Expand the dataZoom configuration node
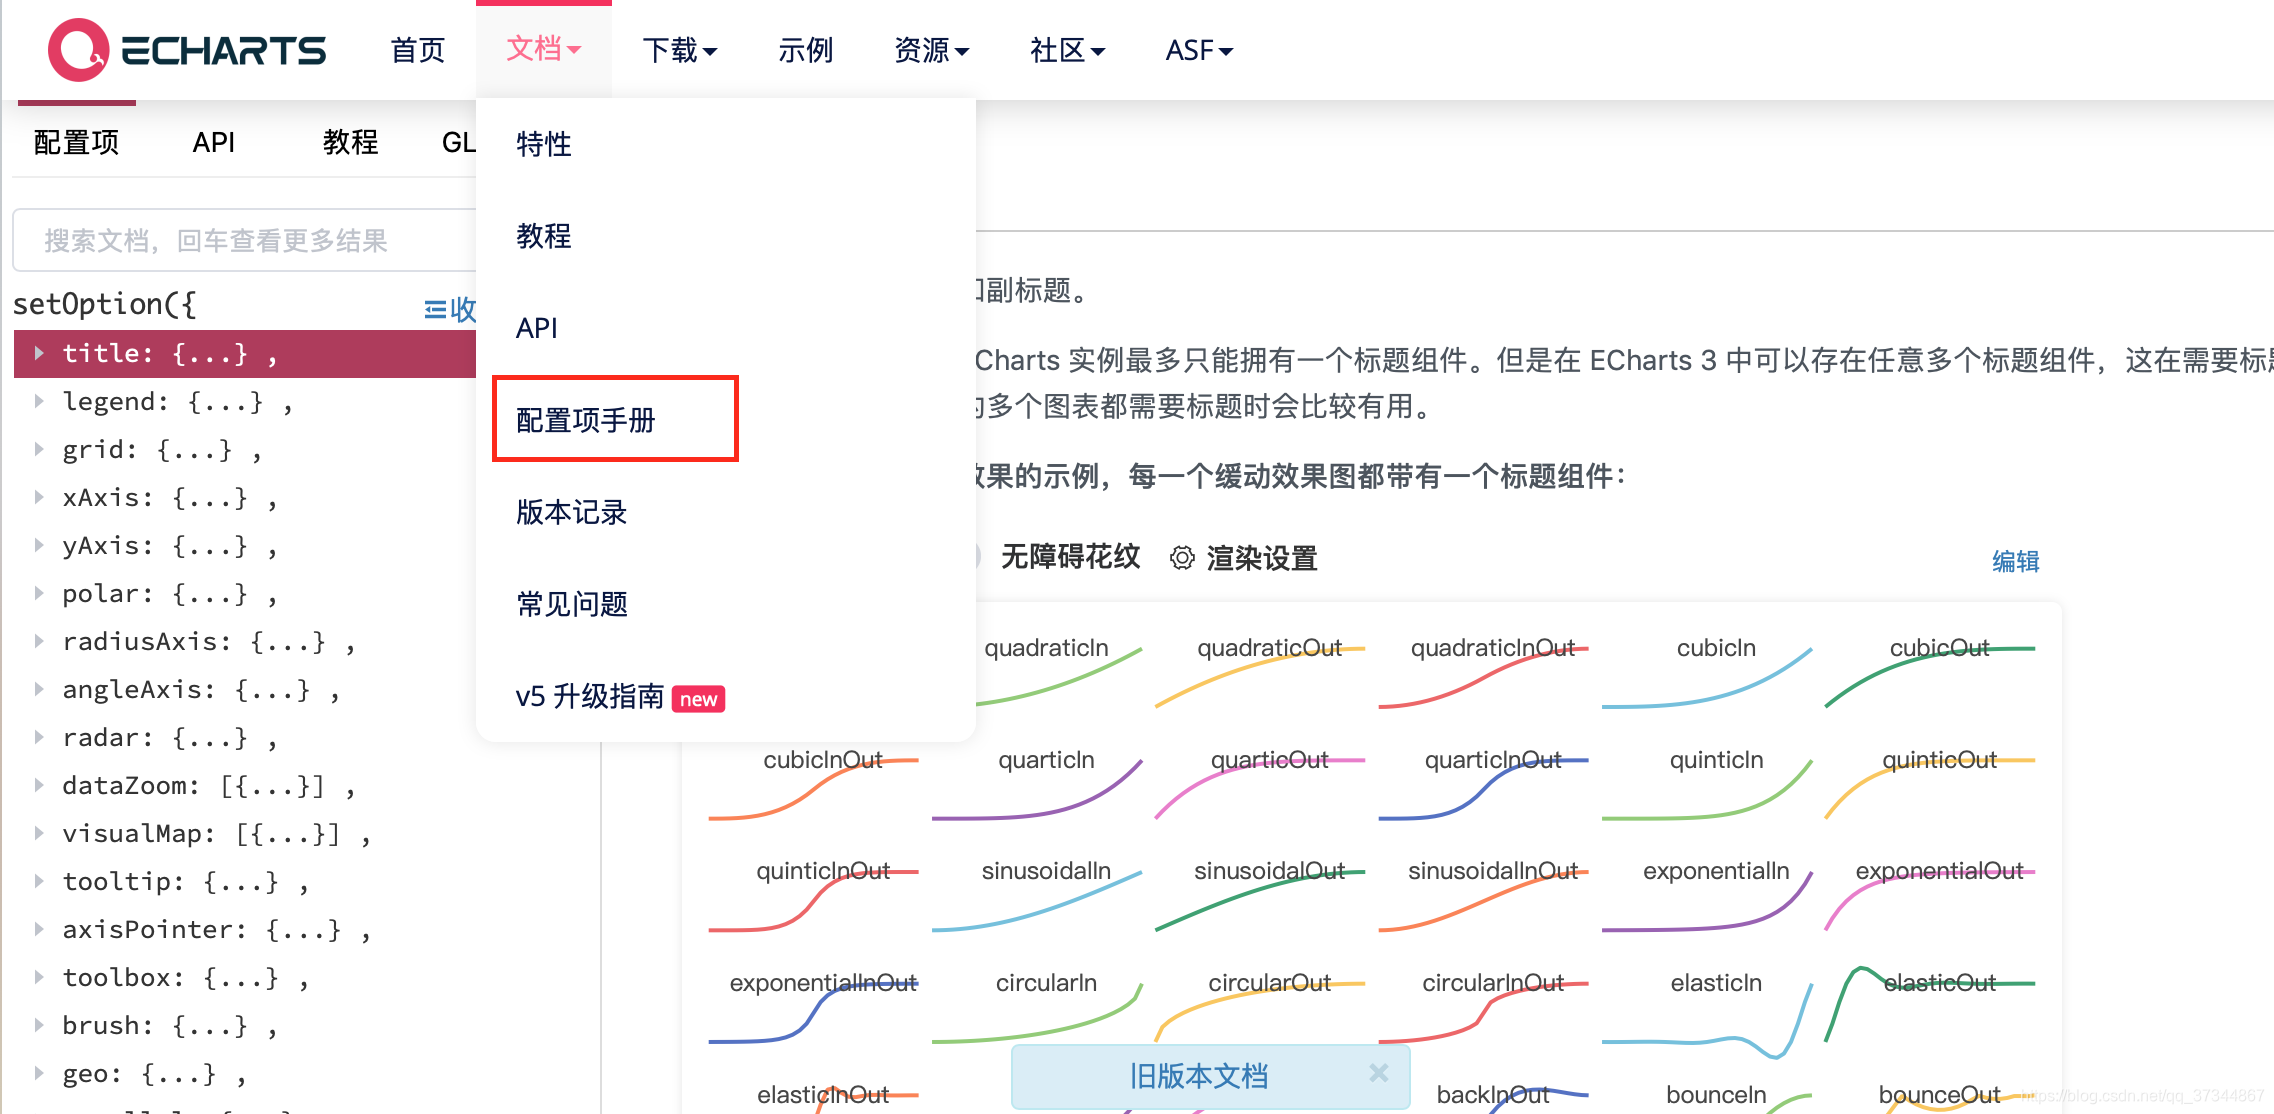The image size is (2274, 1114). click(40, 786)
